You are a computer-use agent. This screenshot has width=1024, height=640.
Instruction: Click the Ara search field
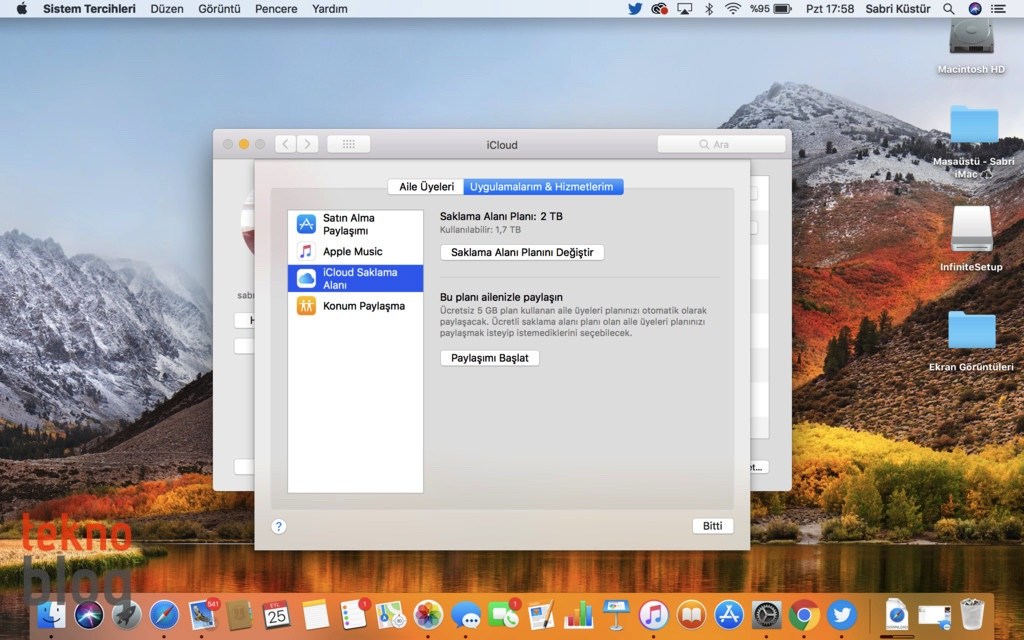(721, 144)
